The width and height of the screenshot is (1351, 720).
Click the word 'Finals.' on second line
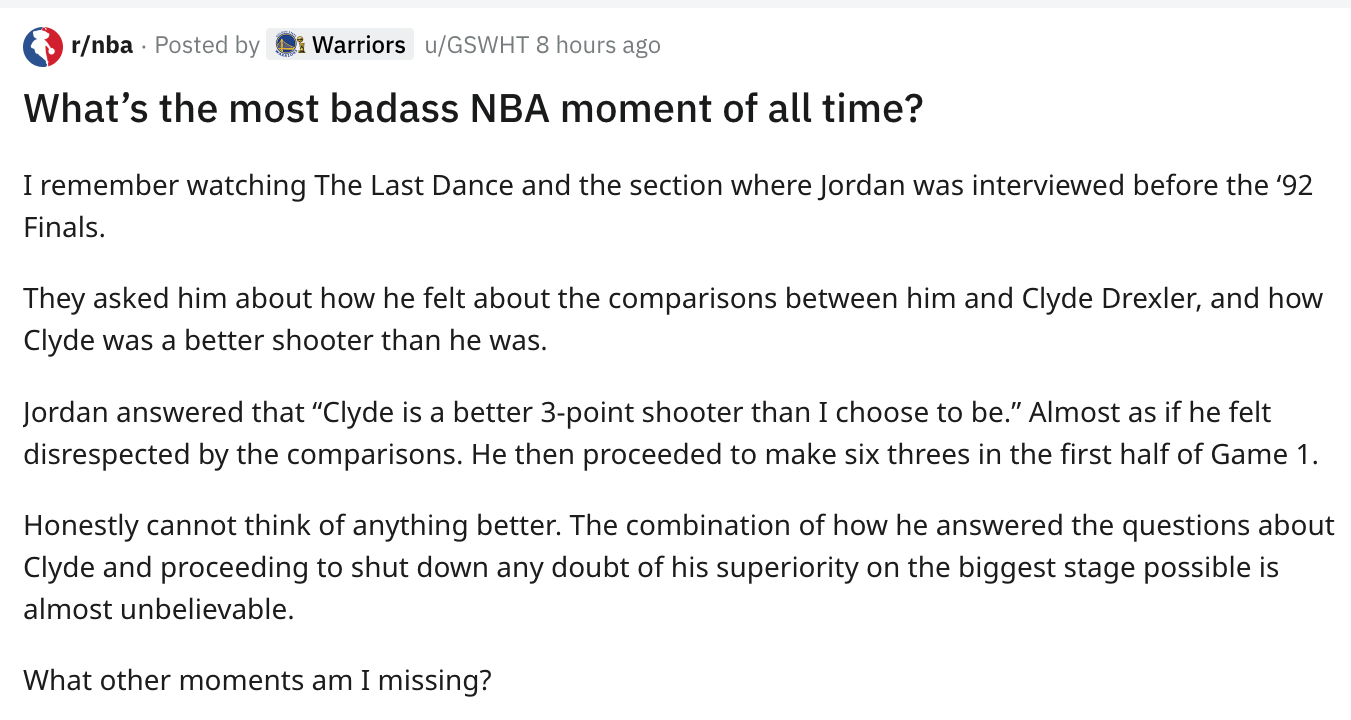(64, 227)
